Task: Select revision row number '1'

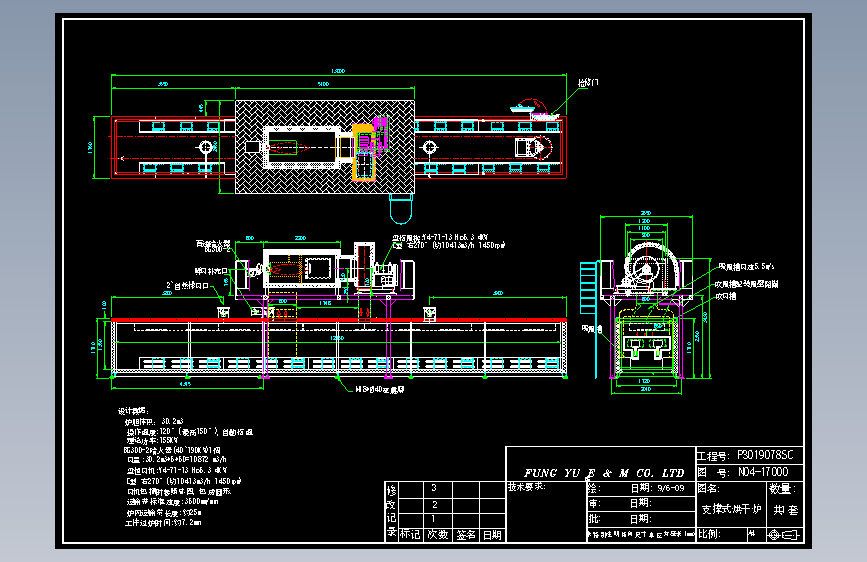Action: [433, 519]
